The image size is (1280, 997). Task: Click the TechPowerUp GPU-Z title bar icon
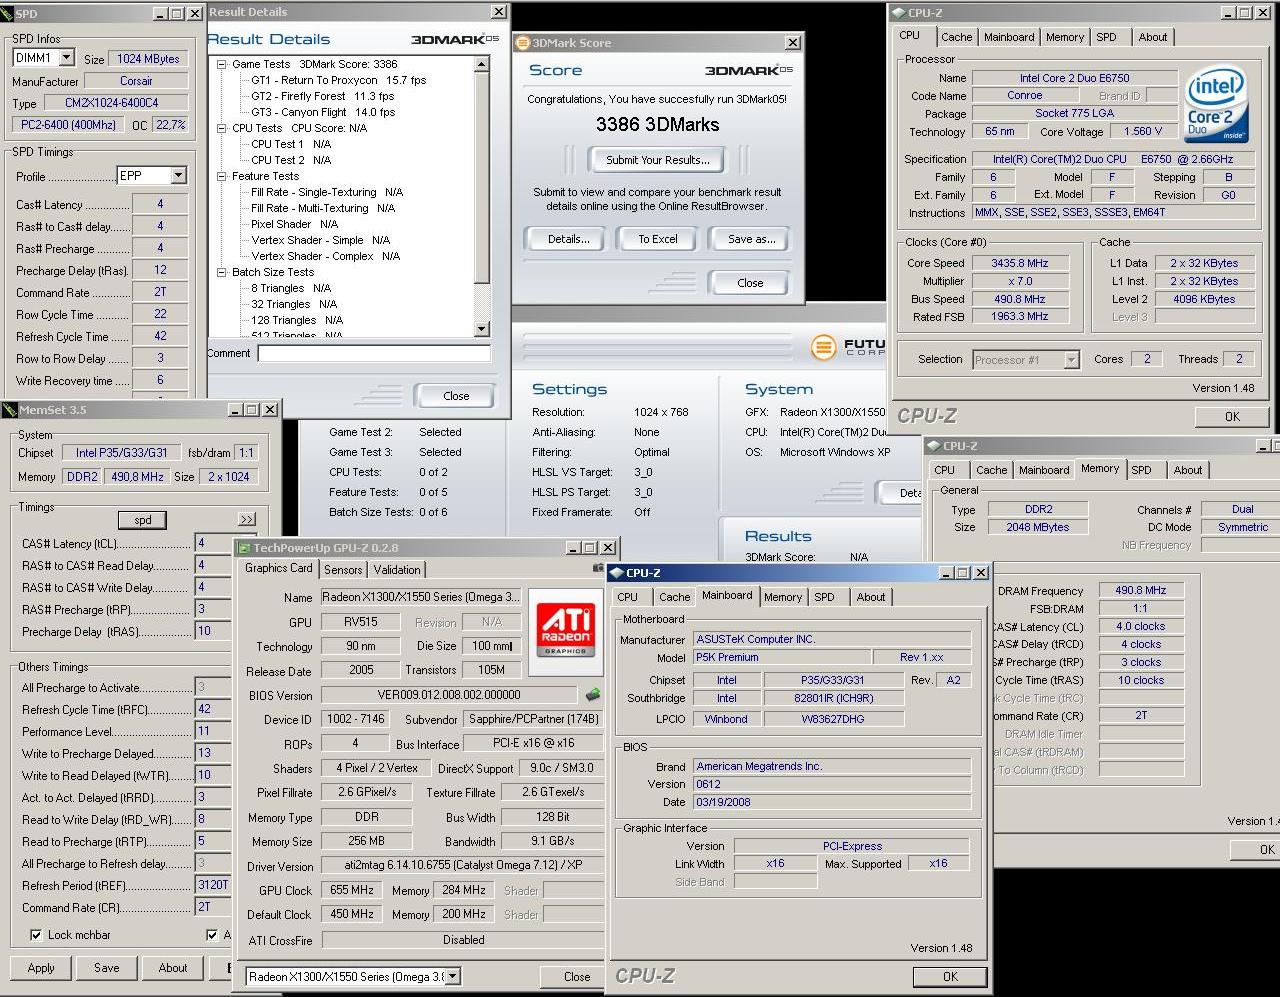(243, 548)
